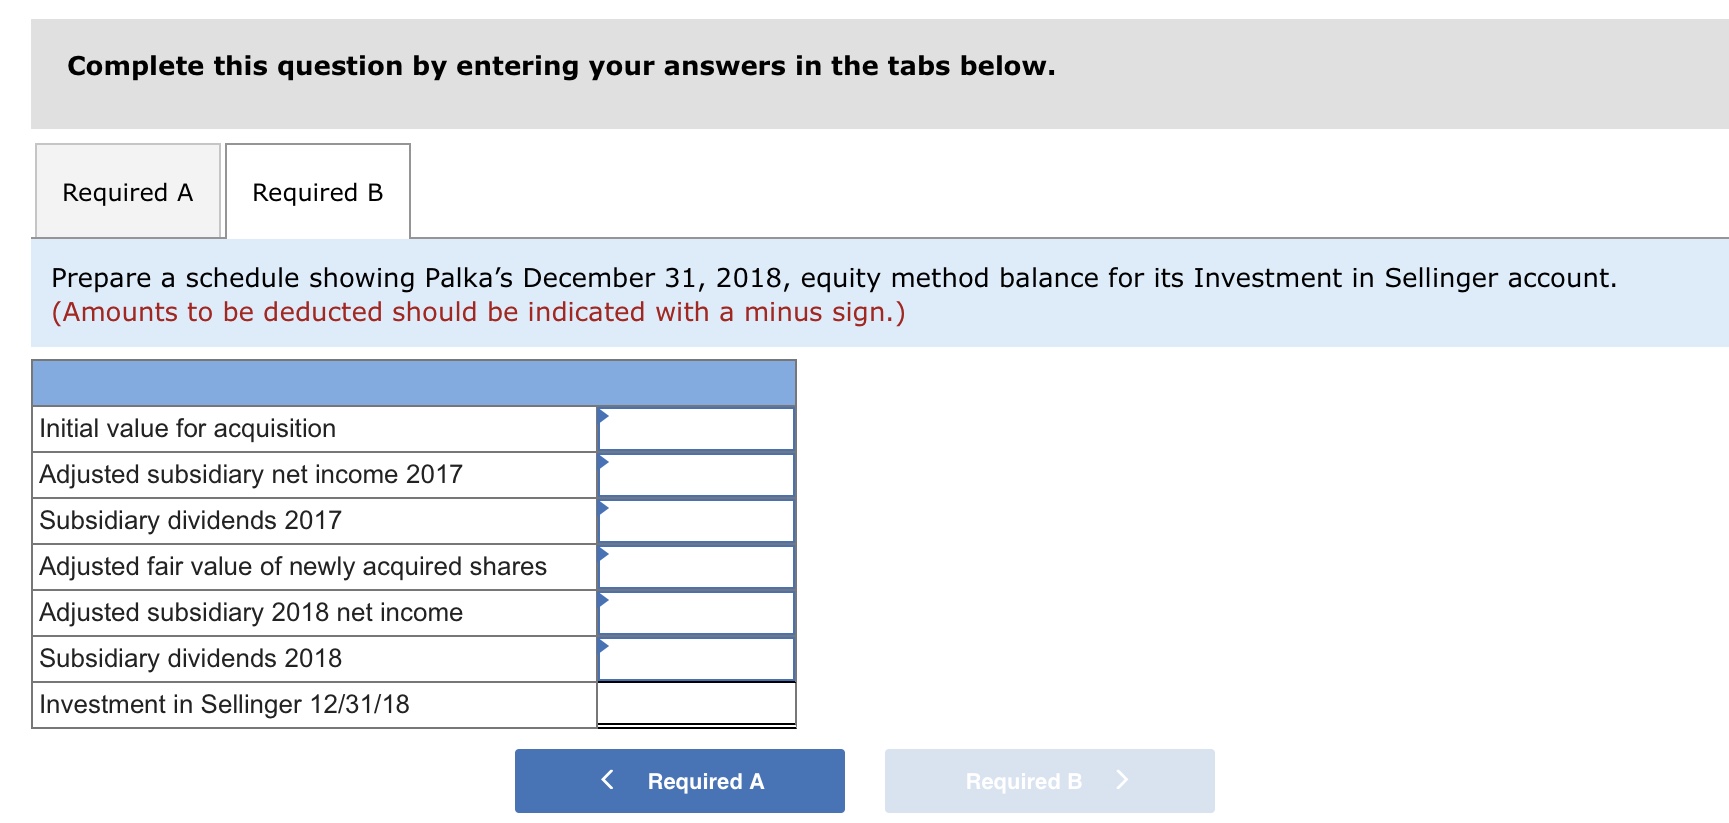Open the blue flag beside Subsidiary dividends 2017

(603, 510)
